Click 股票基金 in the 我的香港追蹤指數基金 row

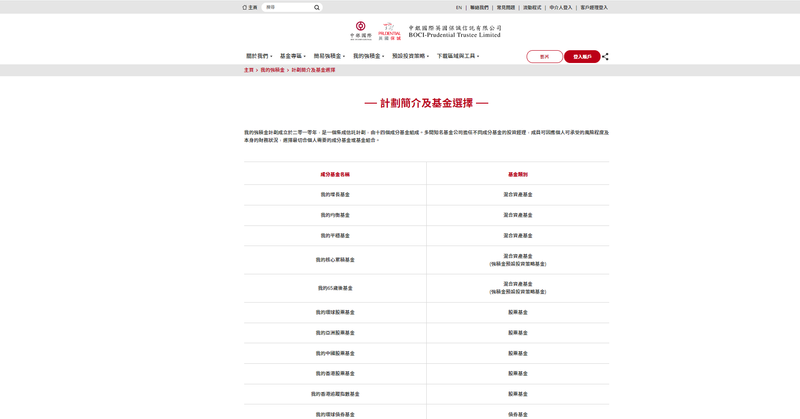coord(518,394)
